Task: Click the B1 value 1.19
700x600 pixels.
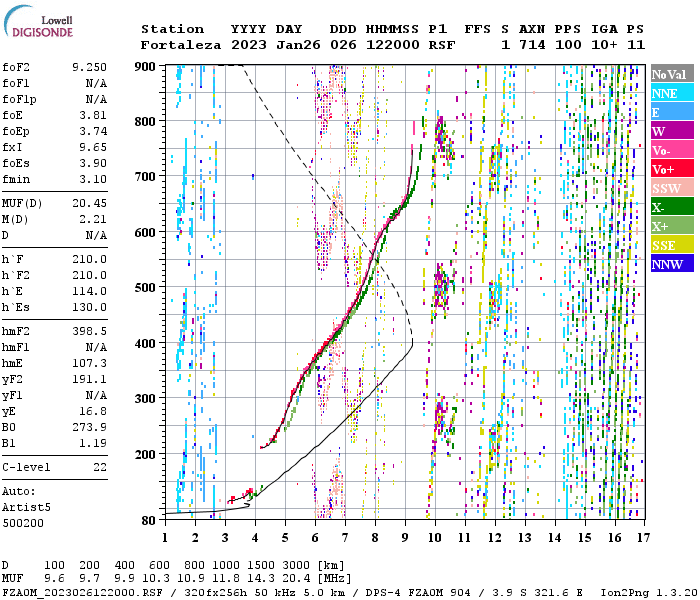Action: [93, 443]
